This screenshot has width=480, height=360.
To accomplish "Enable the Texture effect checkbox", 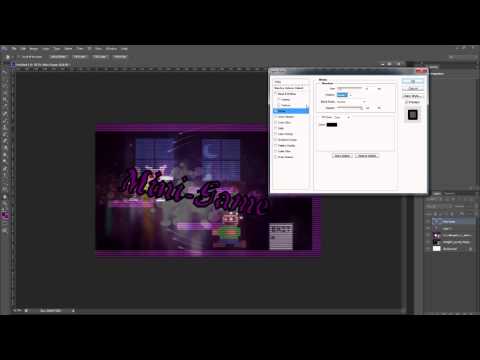I will (x=279, y=105).
